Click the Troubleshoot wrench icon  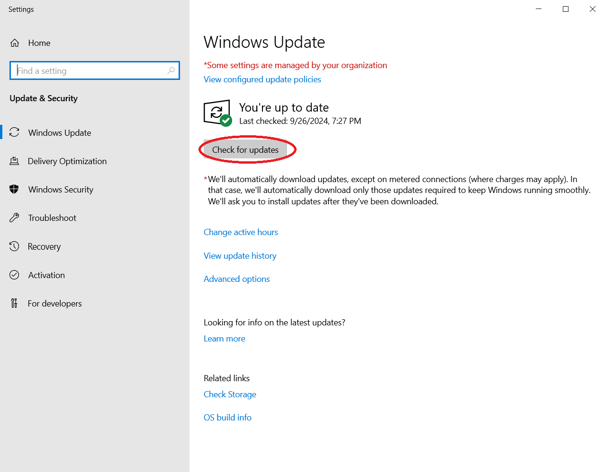(15, 218)
